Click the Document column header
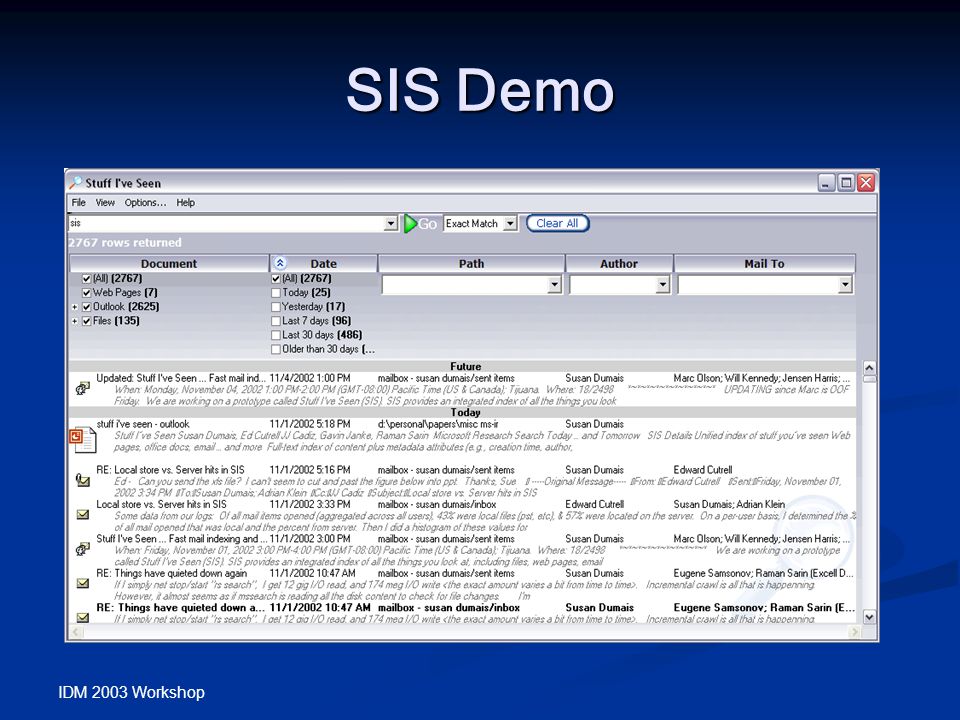This screenshot has width=960, height=720. tap(169, 263)
